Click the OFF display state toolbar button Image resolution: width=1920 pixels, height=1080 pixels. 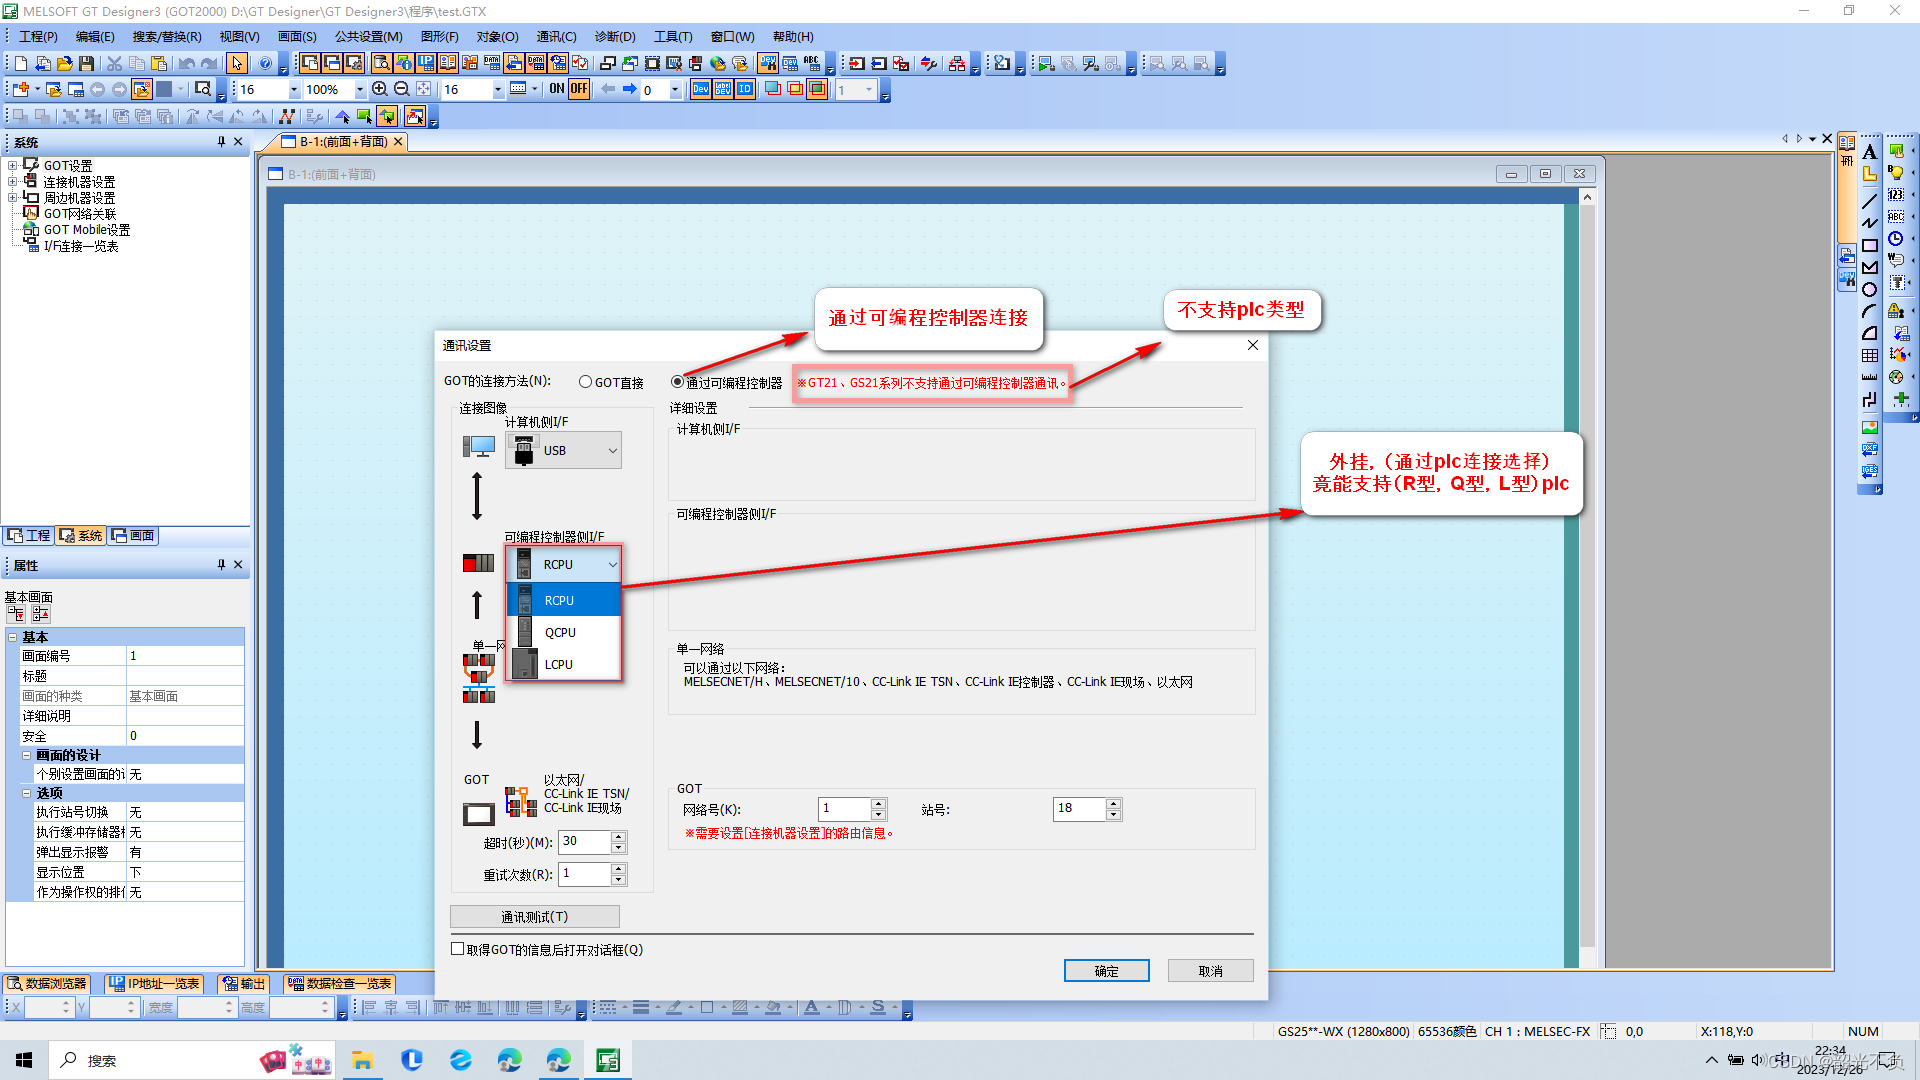(x=579, y=89)
